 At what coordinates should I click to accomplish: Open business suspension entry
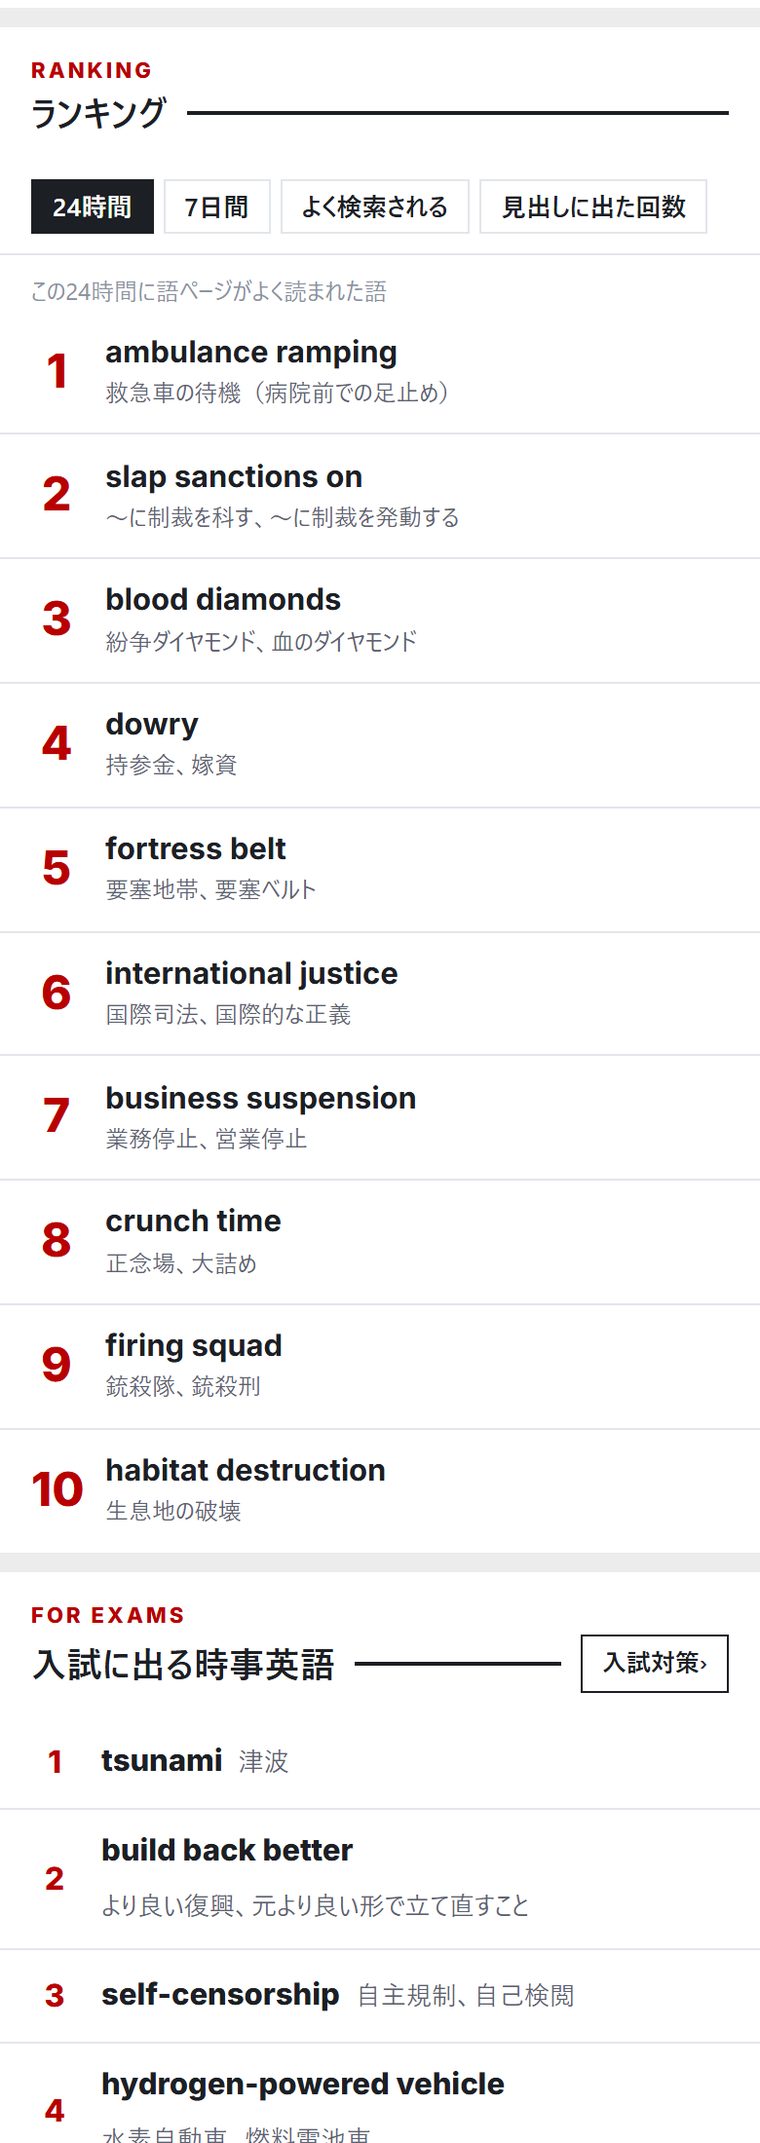click(x=380, y=1118)
